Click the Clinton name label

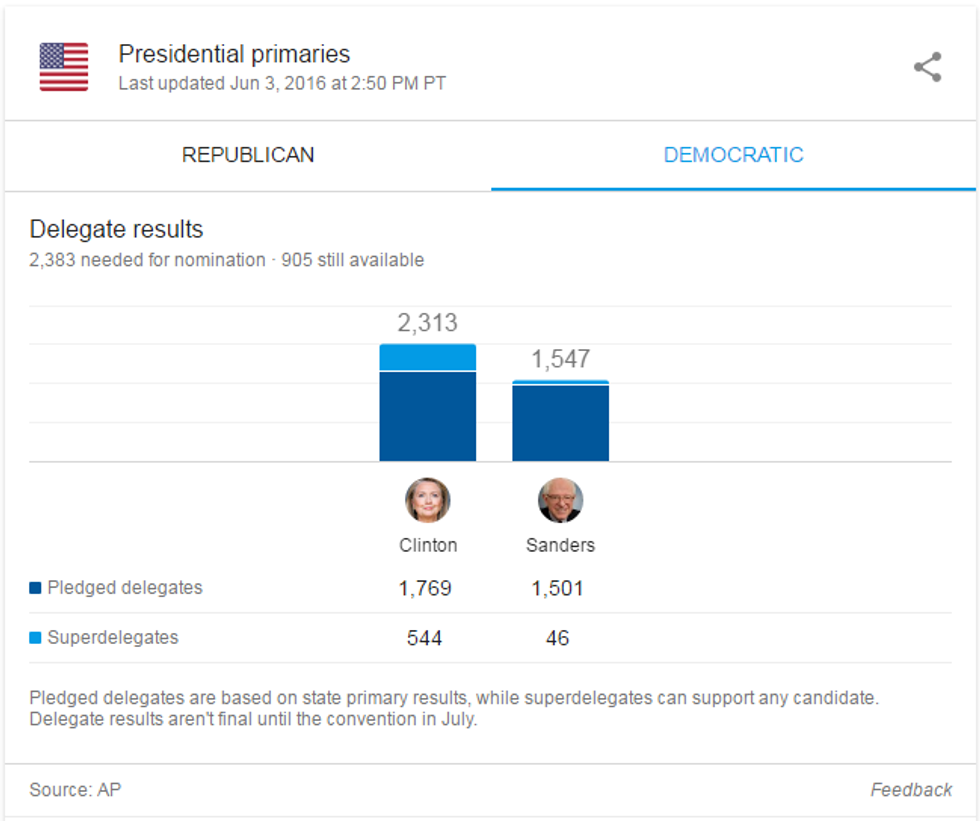428,545
